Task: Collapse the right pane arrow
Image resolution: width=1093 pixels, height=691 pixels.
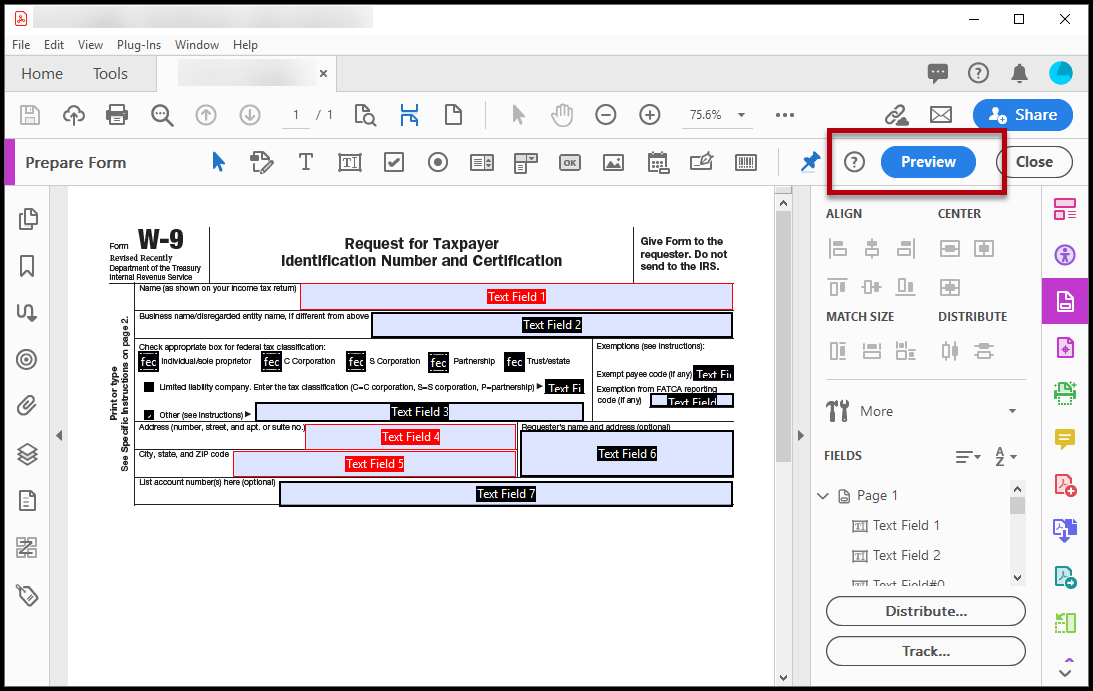Action: (800, 436)
